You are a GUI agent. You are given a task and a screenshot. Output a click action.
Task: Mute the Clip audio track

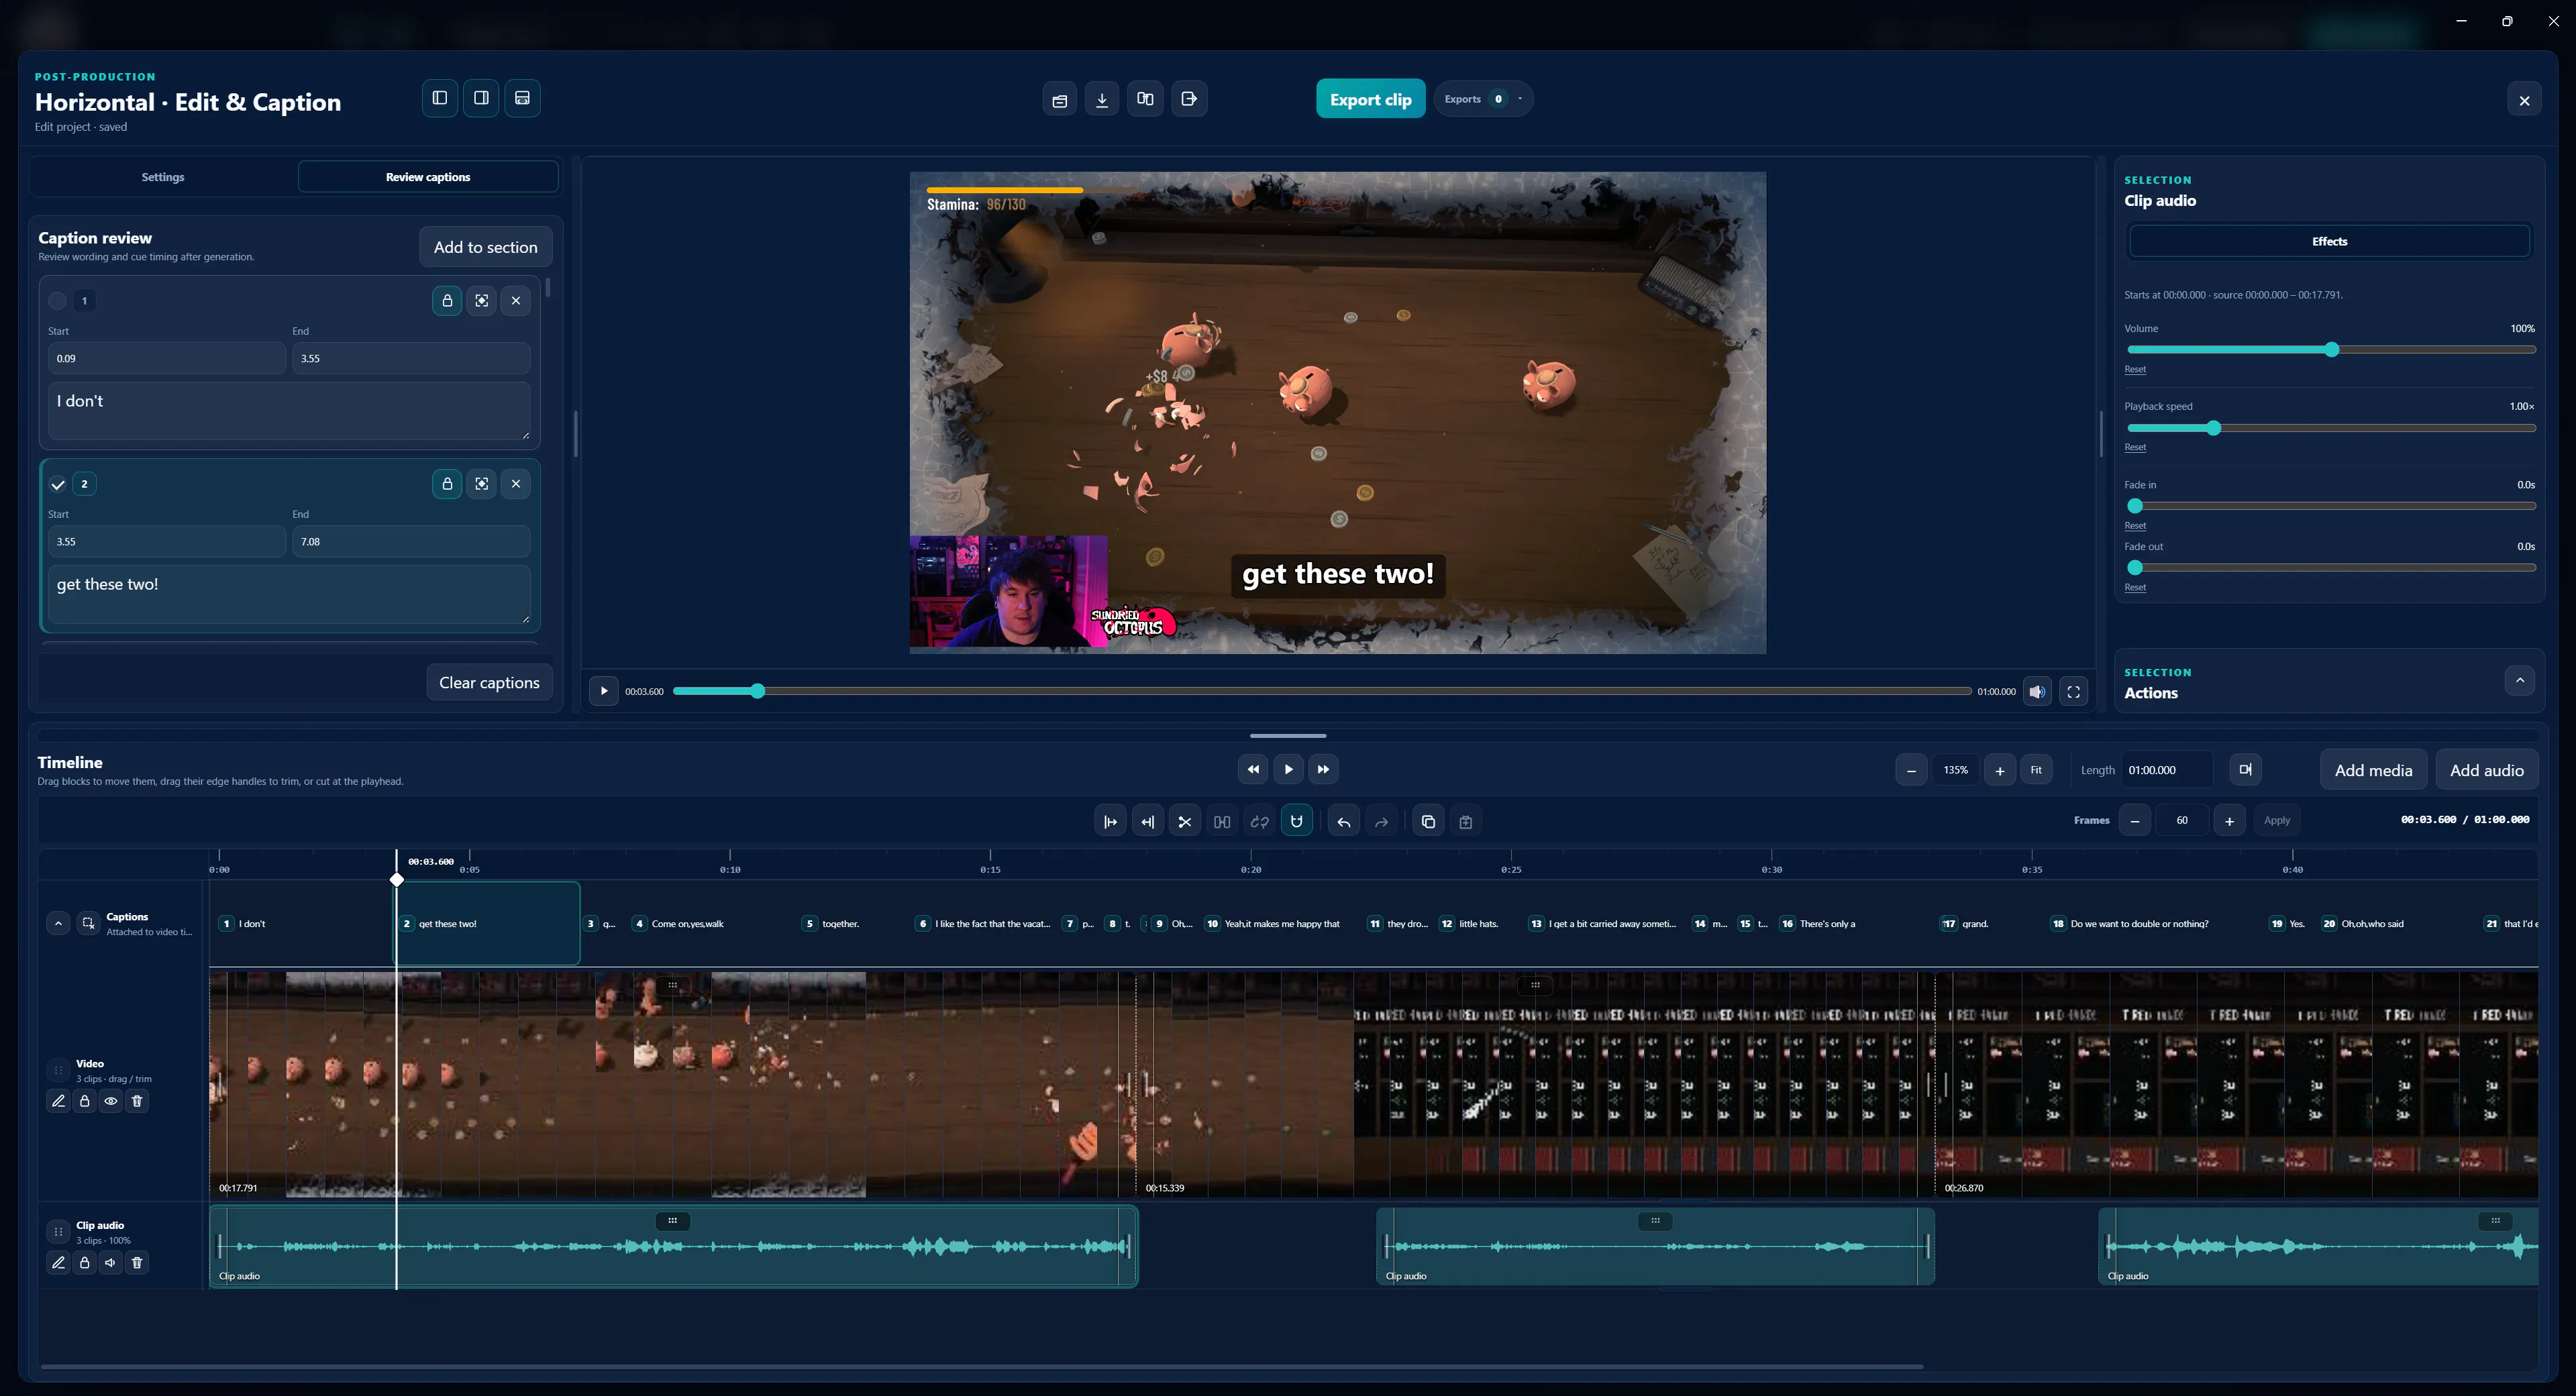click(111, 1263)
